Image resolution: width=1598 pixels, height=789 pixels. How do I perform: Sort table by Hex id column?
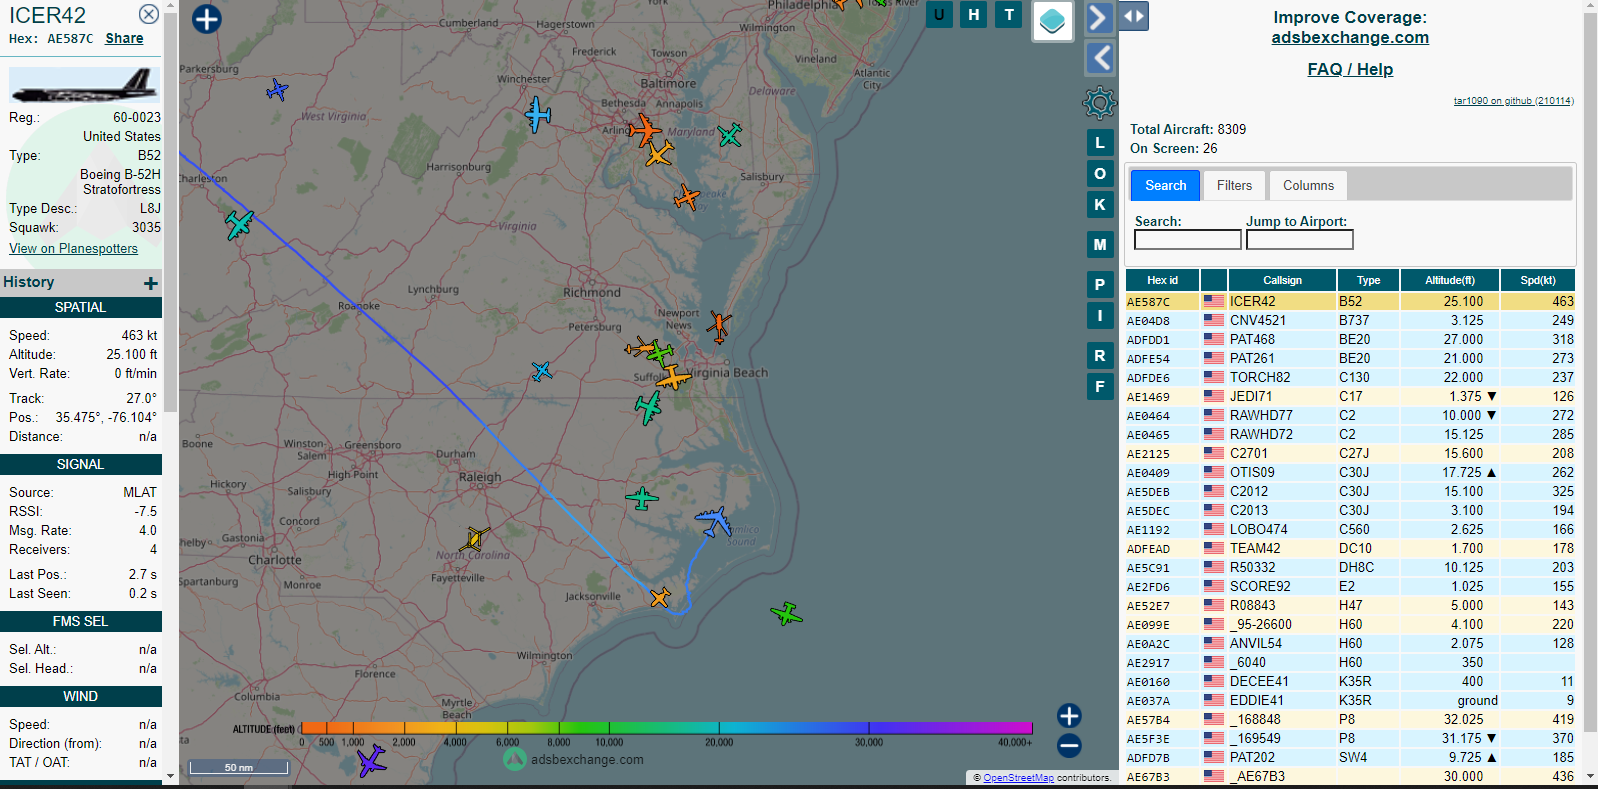click(1162, 280)
